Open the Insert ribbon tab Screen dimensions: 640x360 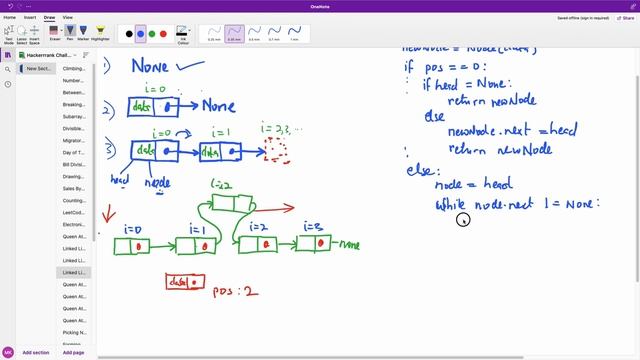coord(30,18)
